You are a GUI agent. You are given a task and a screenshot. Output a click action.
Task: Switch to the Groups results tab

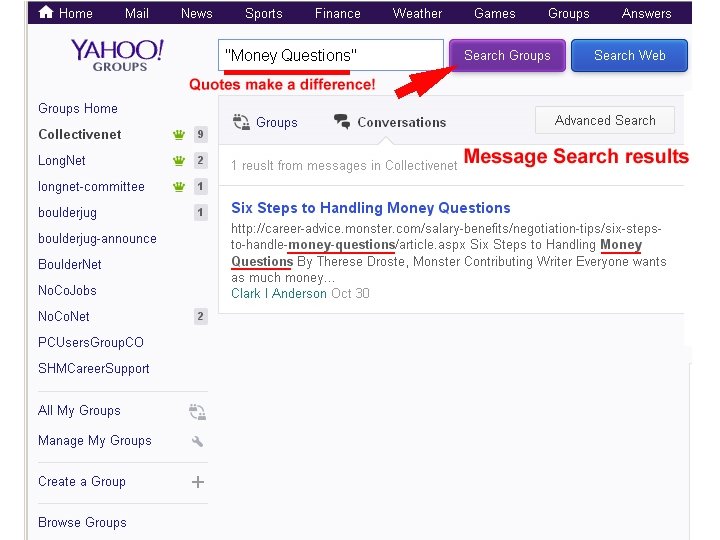point(277,123)
